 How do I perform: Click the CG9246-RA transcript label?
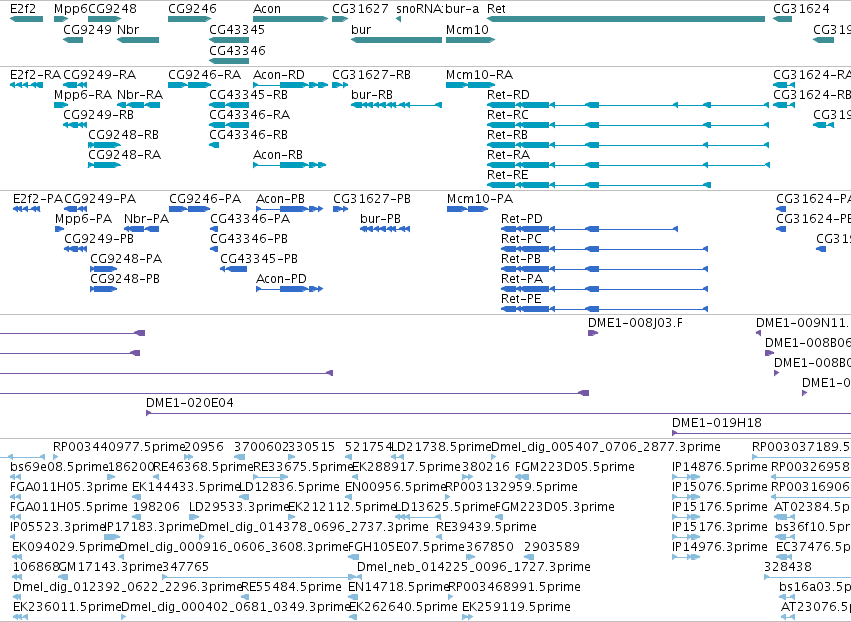pos(205,74)
